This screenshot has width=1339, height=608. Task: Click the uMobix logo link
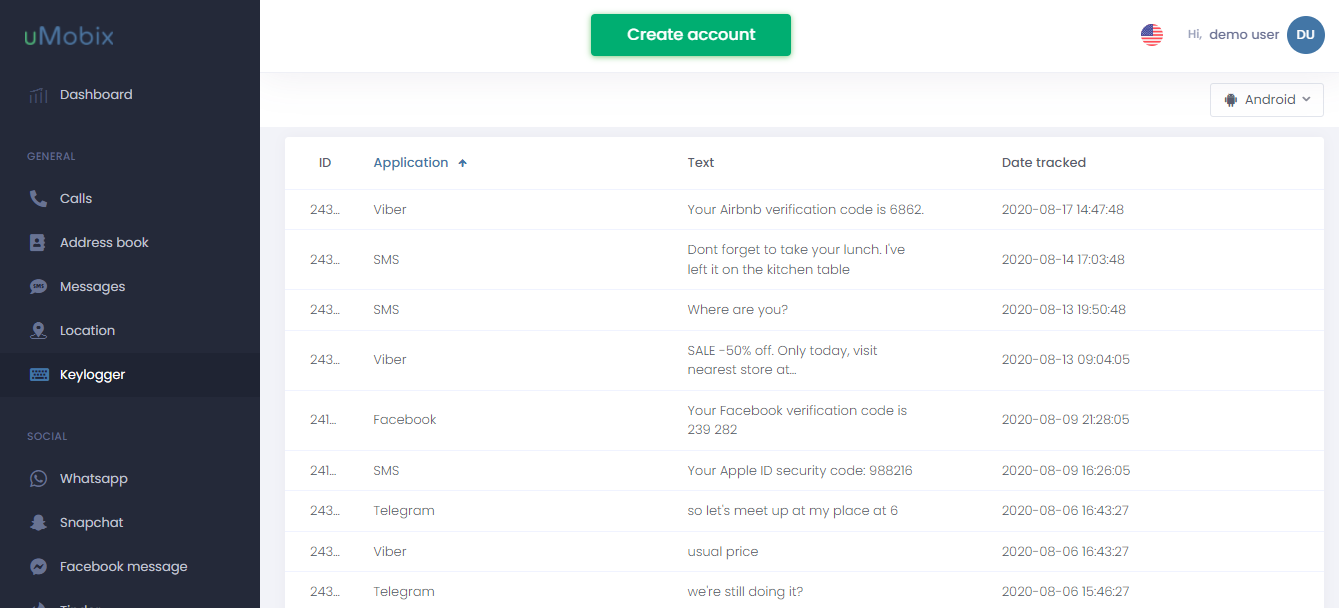click(x=69, y=37)
